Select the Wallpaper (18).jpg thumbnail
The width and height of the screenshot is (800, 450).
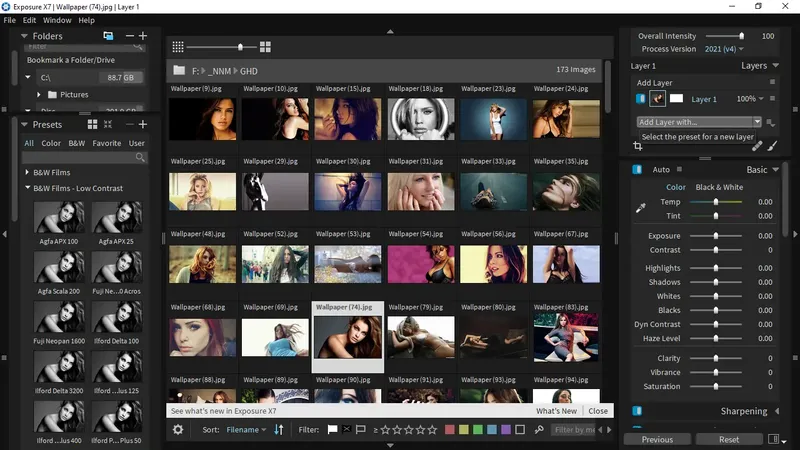click(421, 118)
